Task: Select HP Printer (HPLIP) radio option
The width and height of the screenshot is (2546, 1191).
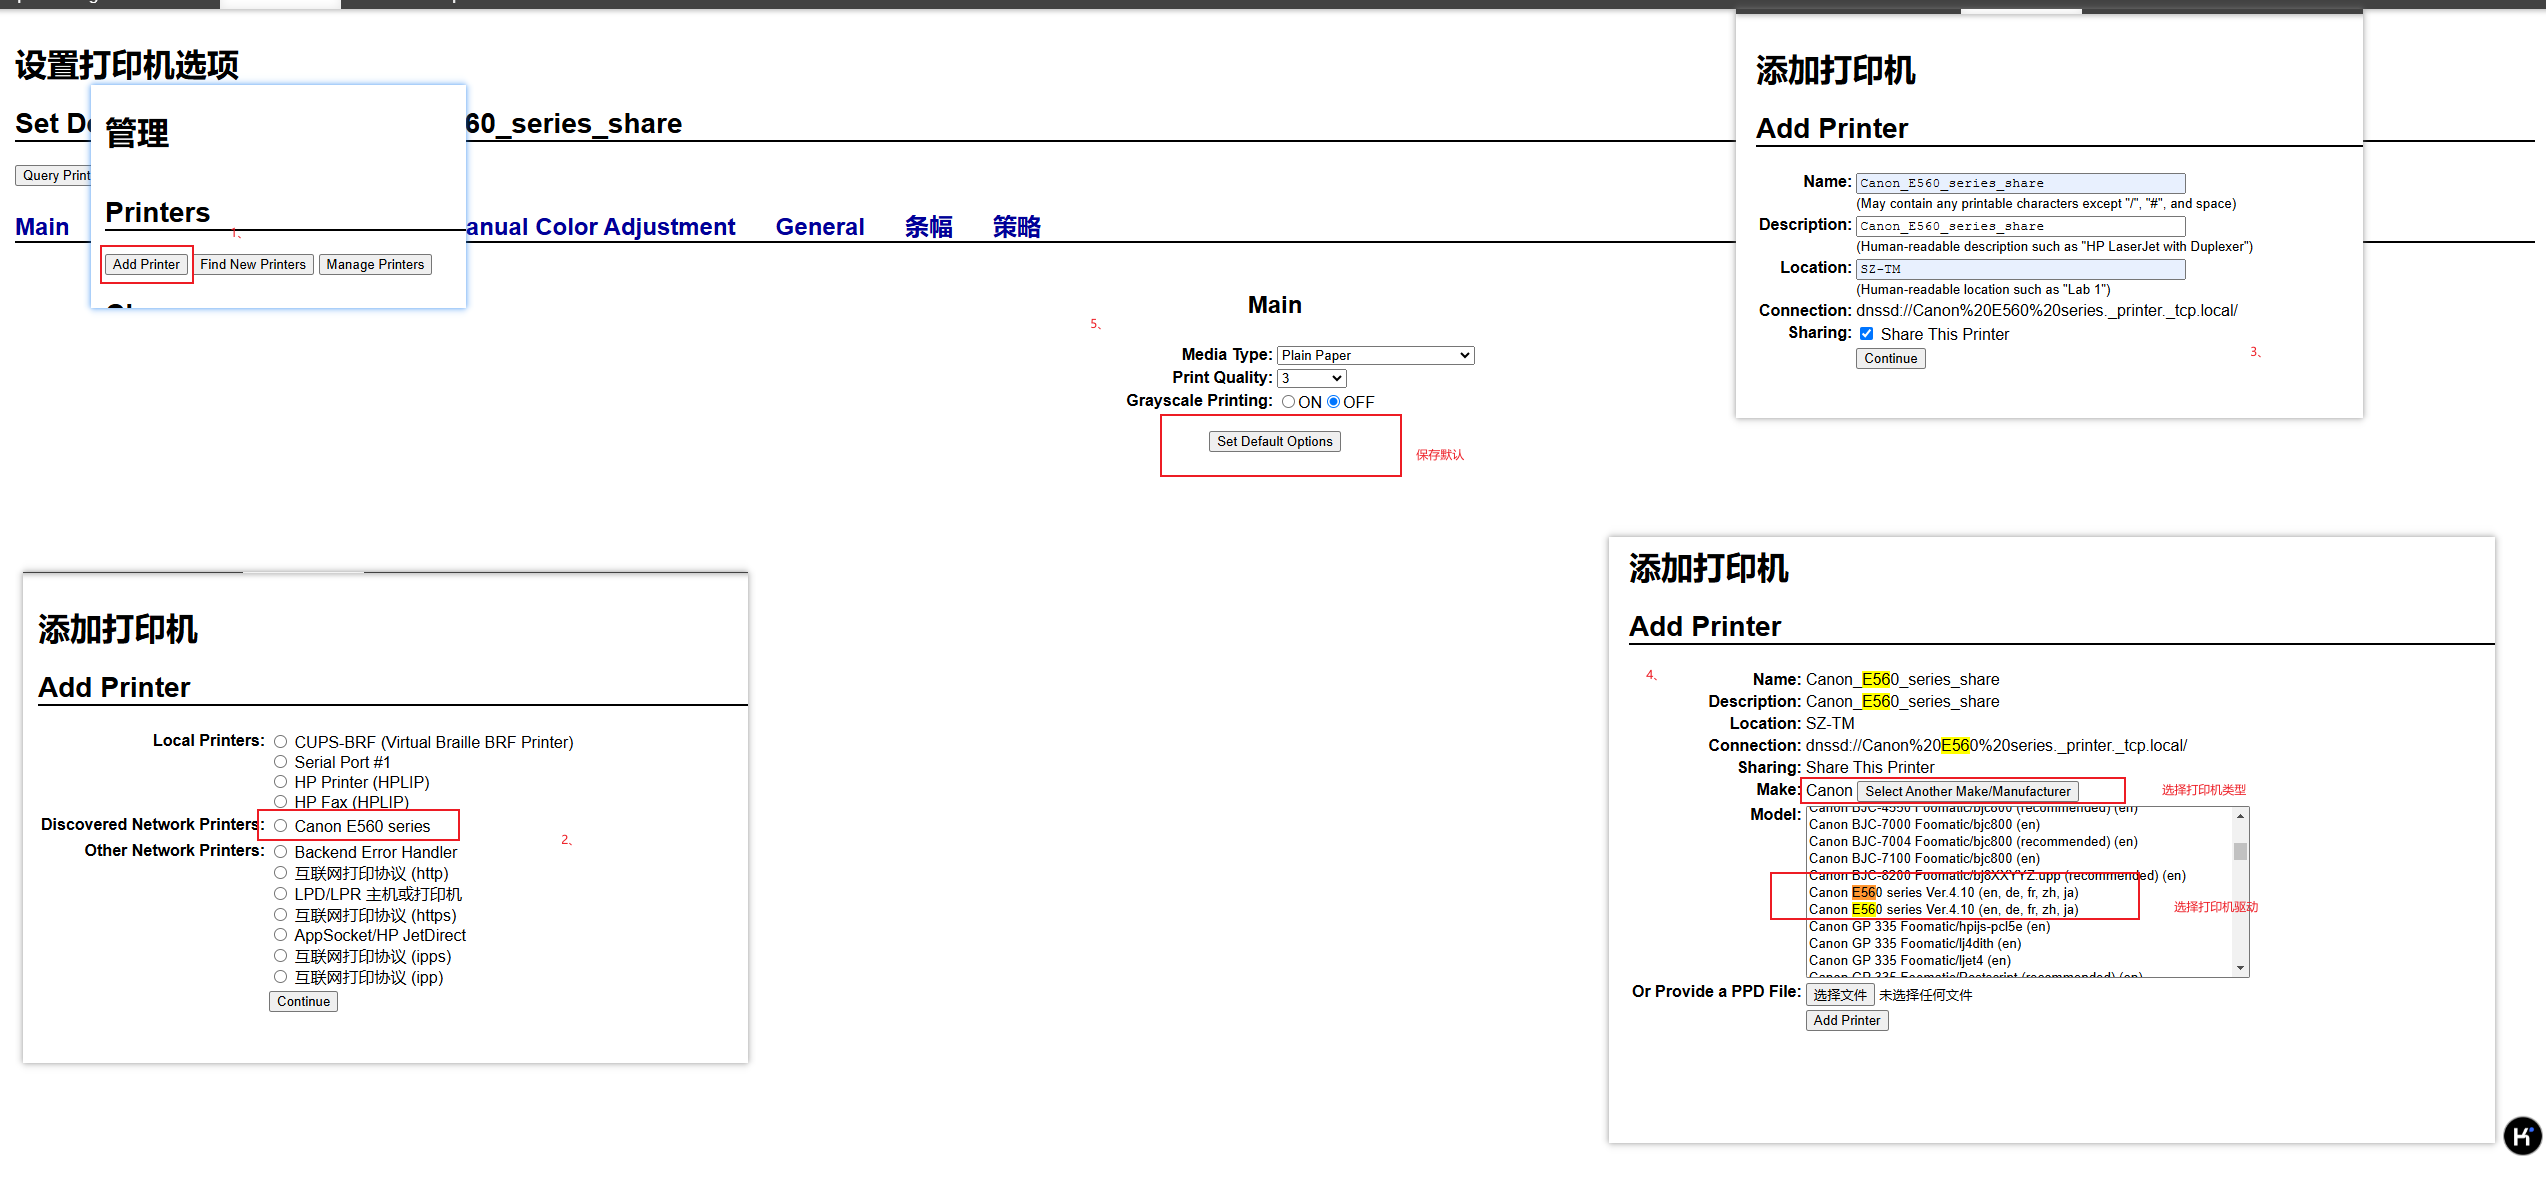Action: (x=281, y=782)
